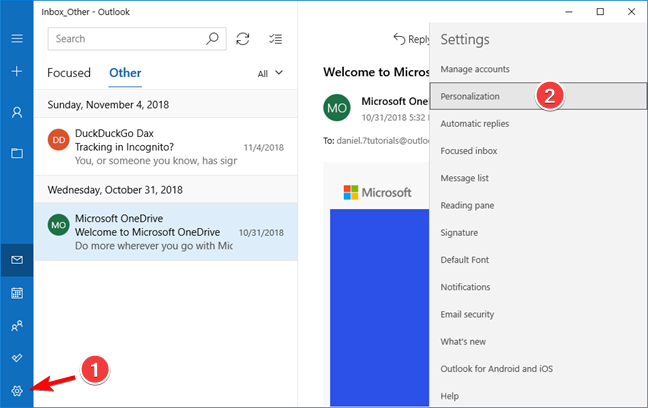Minimize the Outlook window
648x408 pixels.
click(x=569, y=12)
